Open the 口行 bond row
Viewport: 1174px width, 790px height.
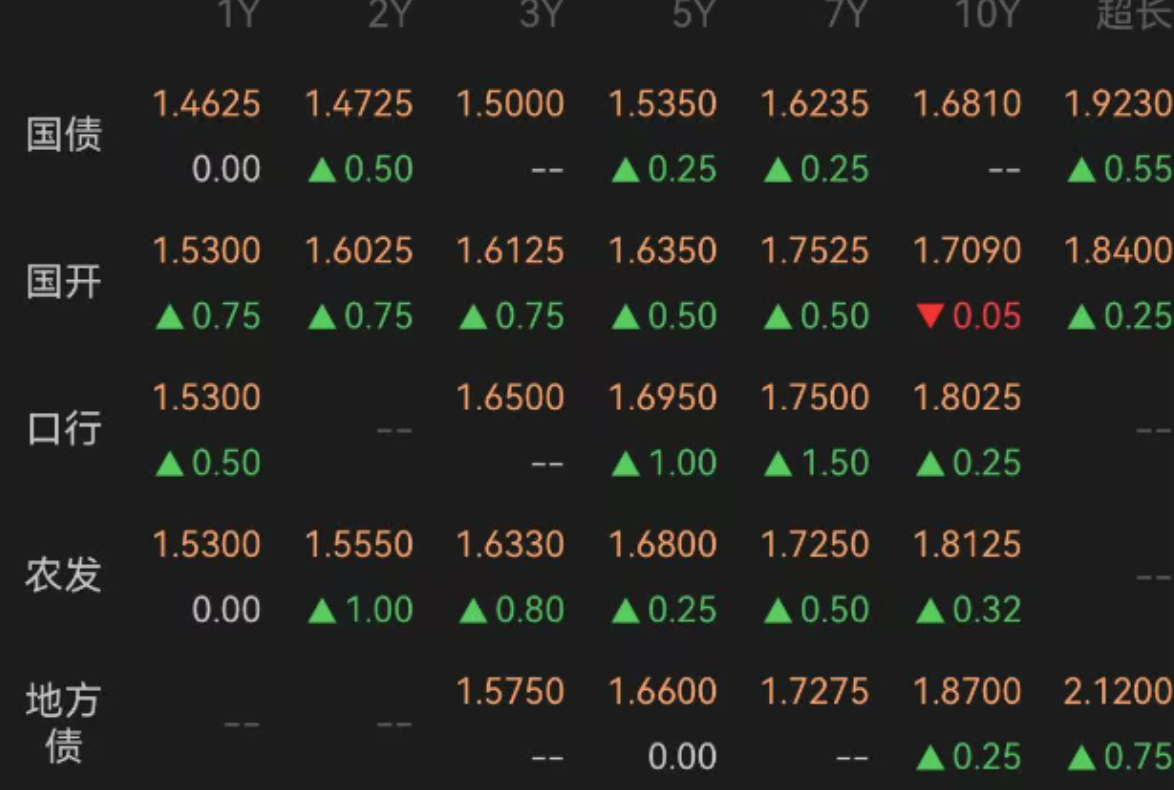587,429
